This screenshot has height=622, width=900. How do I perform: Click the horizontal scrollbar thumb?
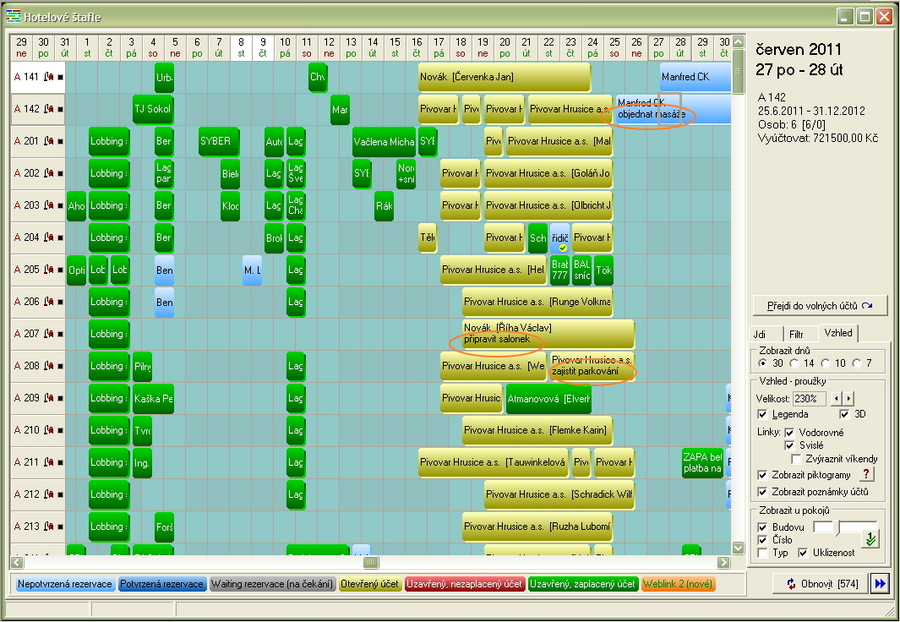pos(371,562)
